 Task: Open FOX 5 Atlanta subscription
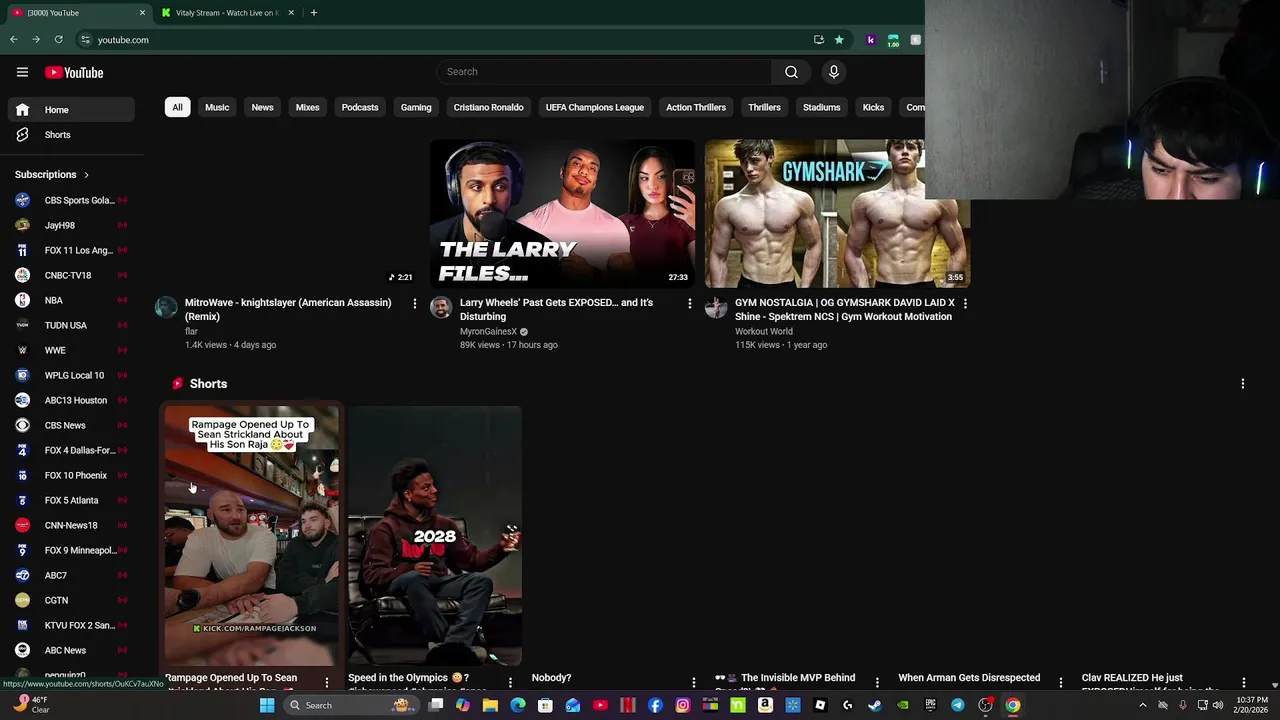(x=71, y=500)
